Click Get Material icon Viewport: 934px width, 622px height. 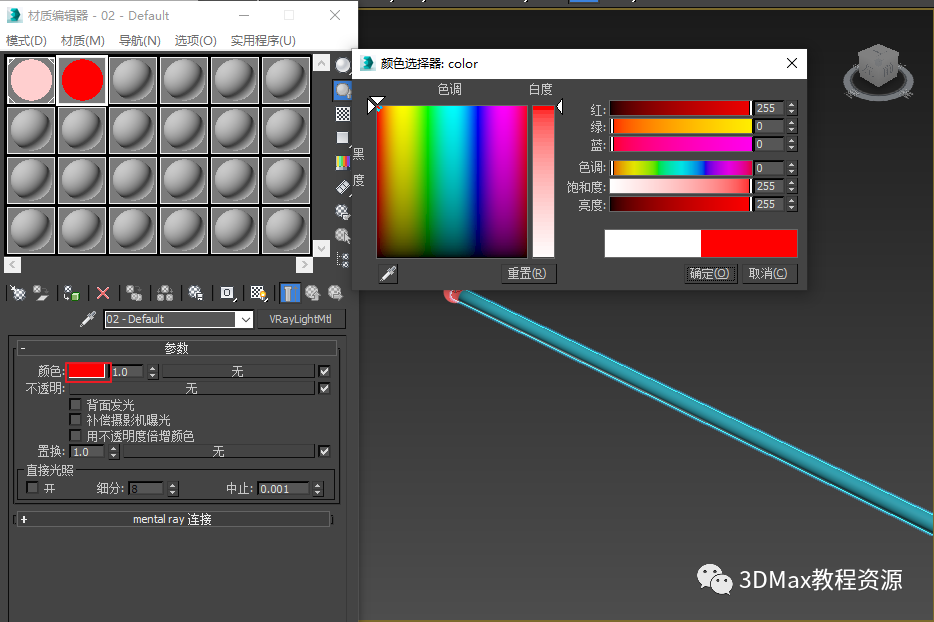(x=18, y=293)
